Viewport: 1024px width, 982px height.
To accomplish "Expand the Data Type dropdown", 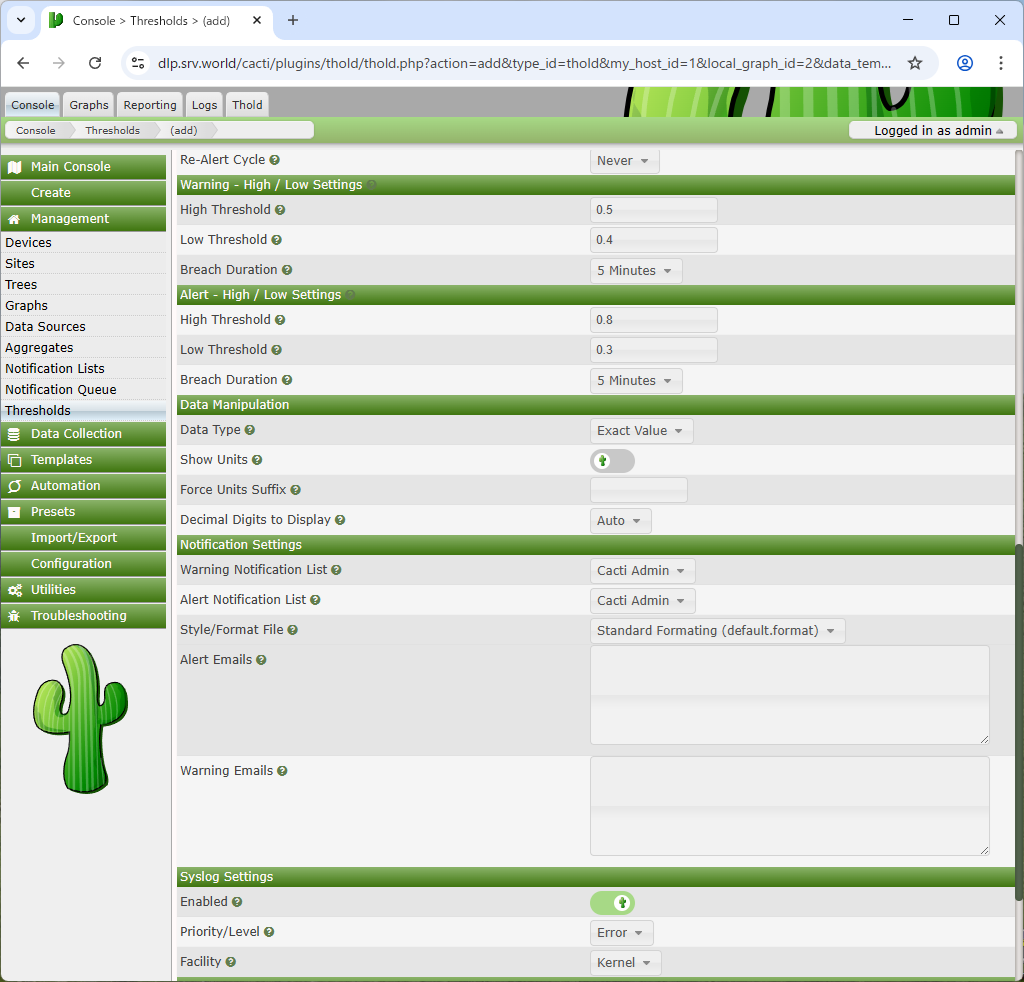I will [641, 431].
